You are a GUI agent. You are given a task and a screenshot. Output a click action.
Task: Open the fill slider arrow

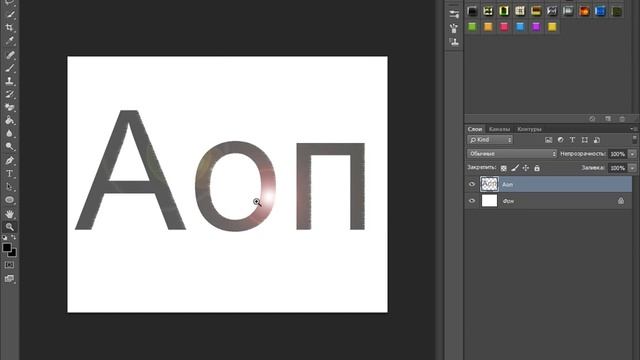click(x=632, y=168)
